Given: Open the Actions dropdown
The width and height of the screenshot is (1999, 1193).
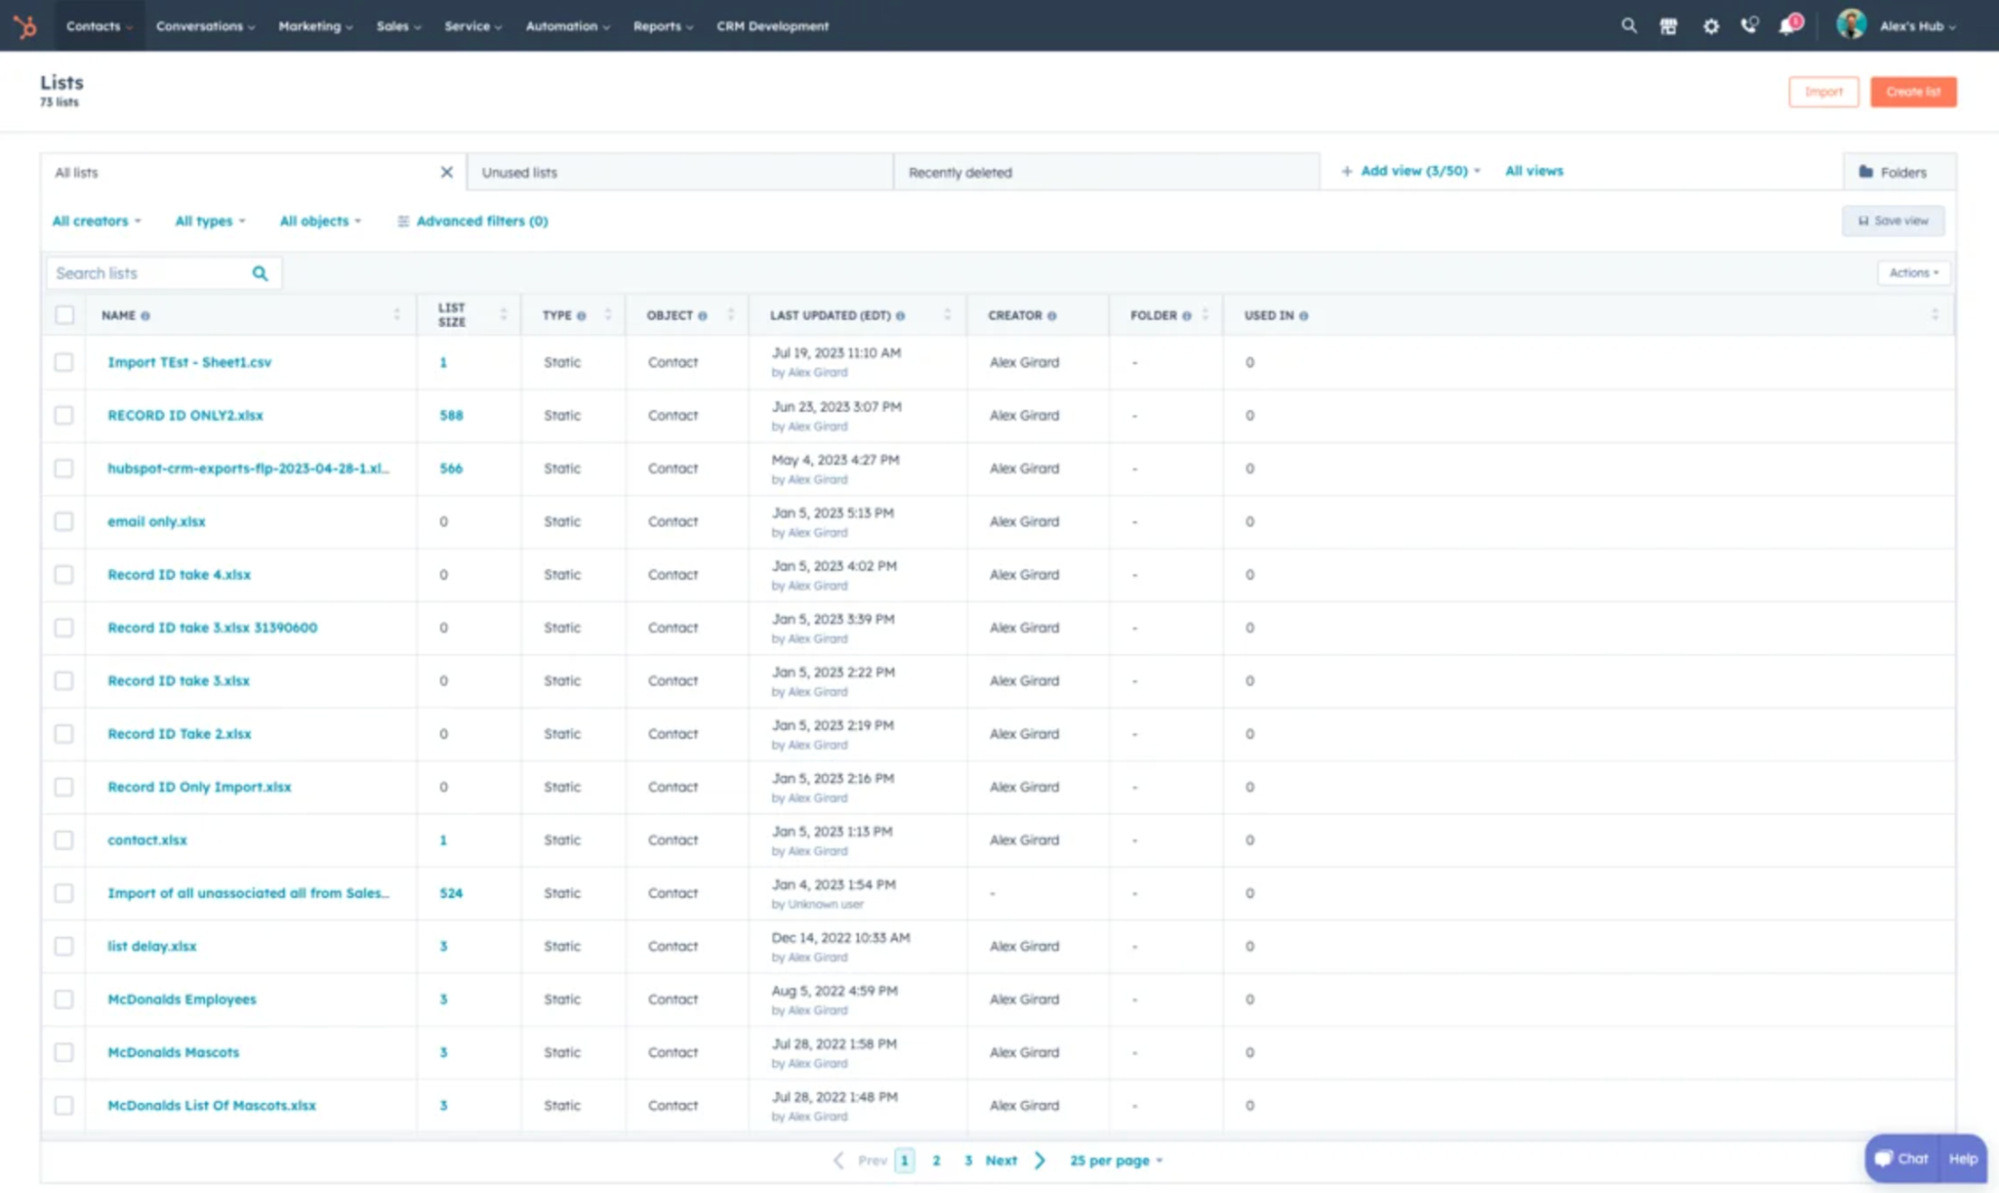Looking at the screenshot, I should [1914, 272].
